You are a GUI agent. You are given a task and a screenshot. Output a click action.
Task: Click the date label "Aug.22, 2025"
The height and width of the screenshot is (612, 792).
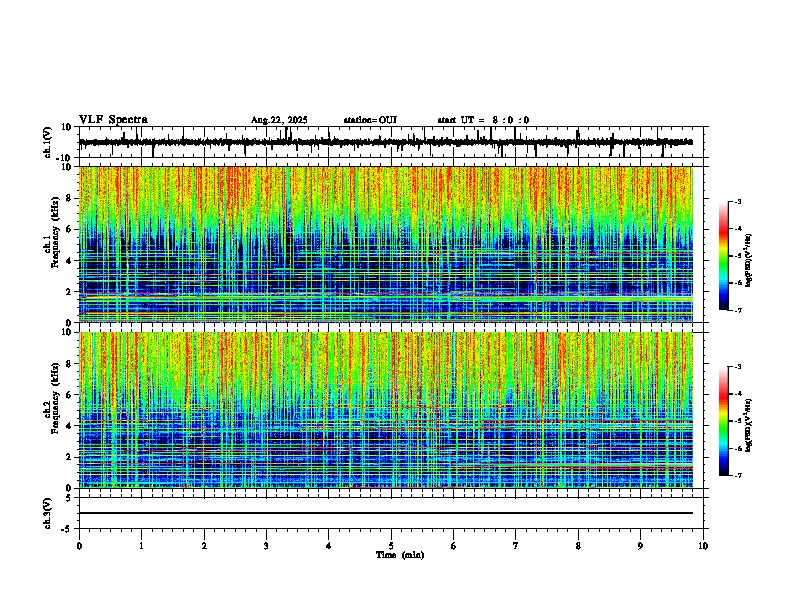click(279, 120)
